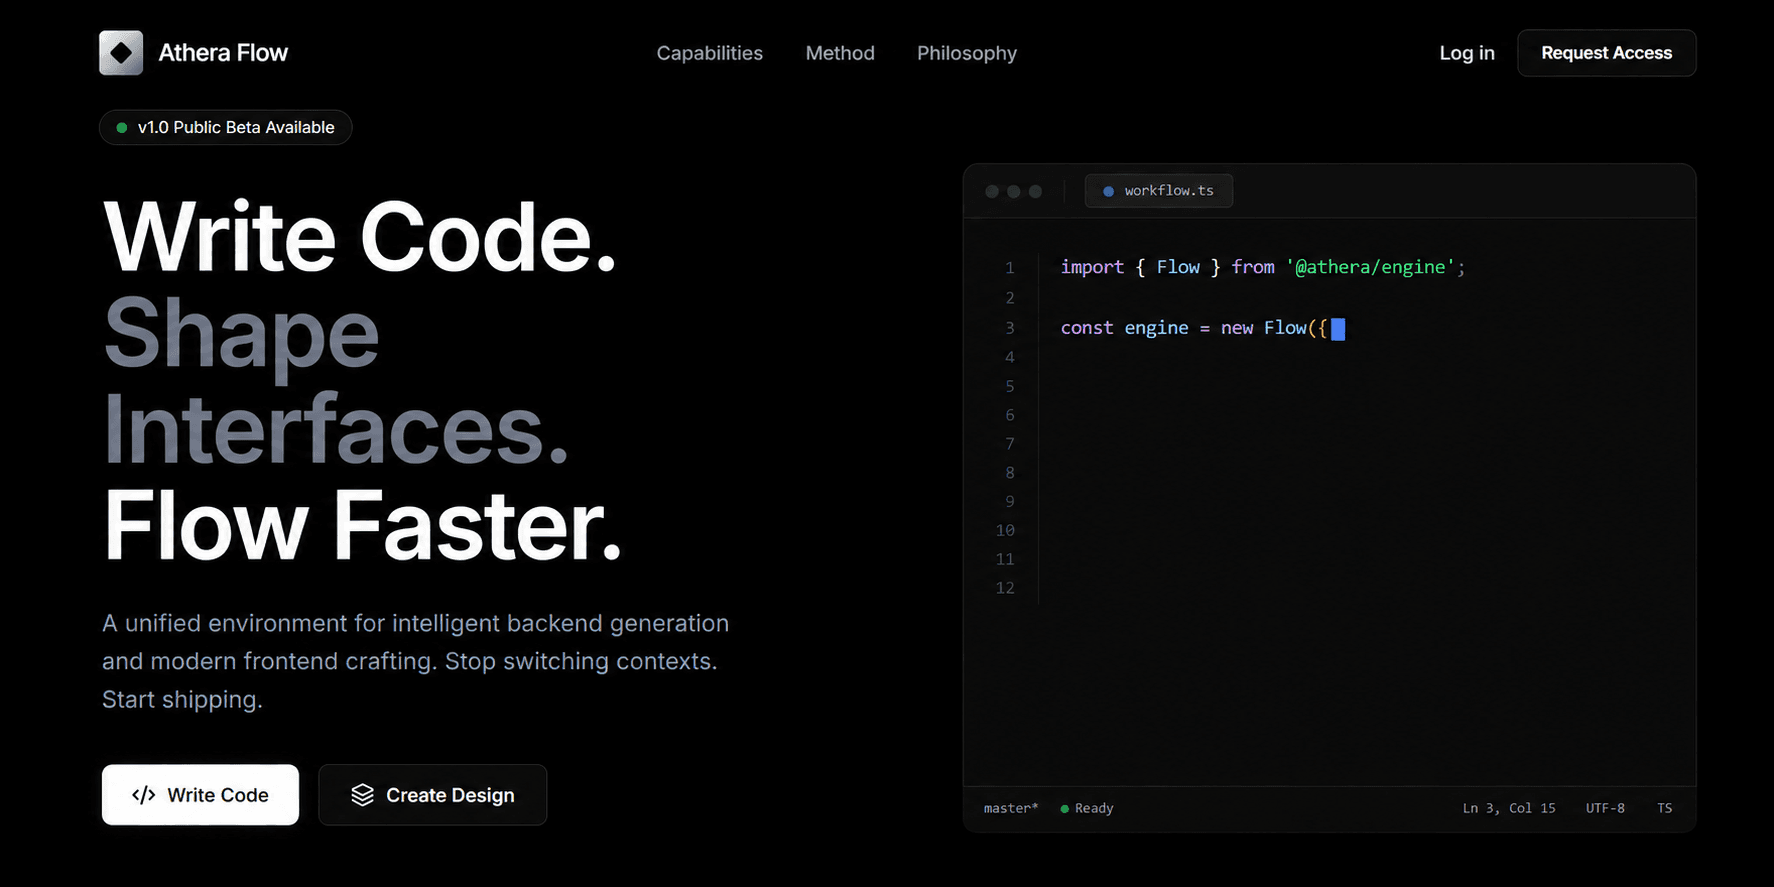The height and width of the screenshot is (887, 1774).
Task: Select the workflow.ts editor tab
Action: 1159,191
